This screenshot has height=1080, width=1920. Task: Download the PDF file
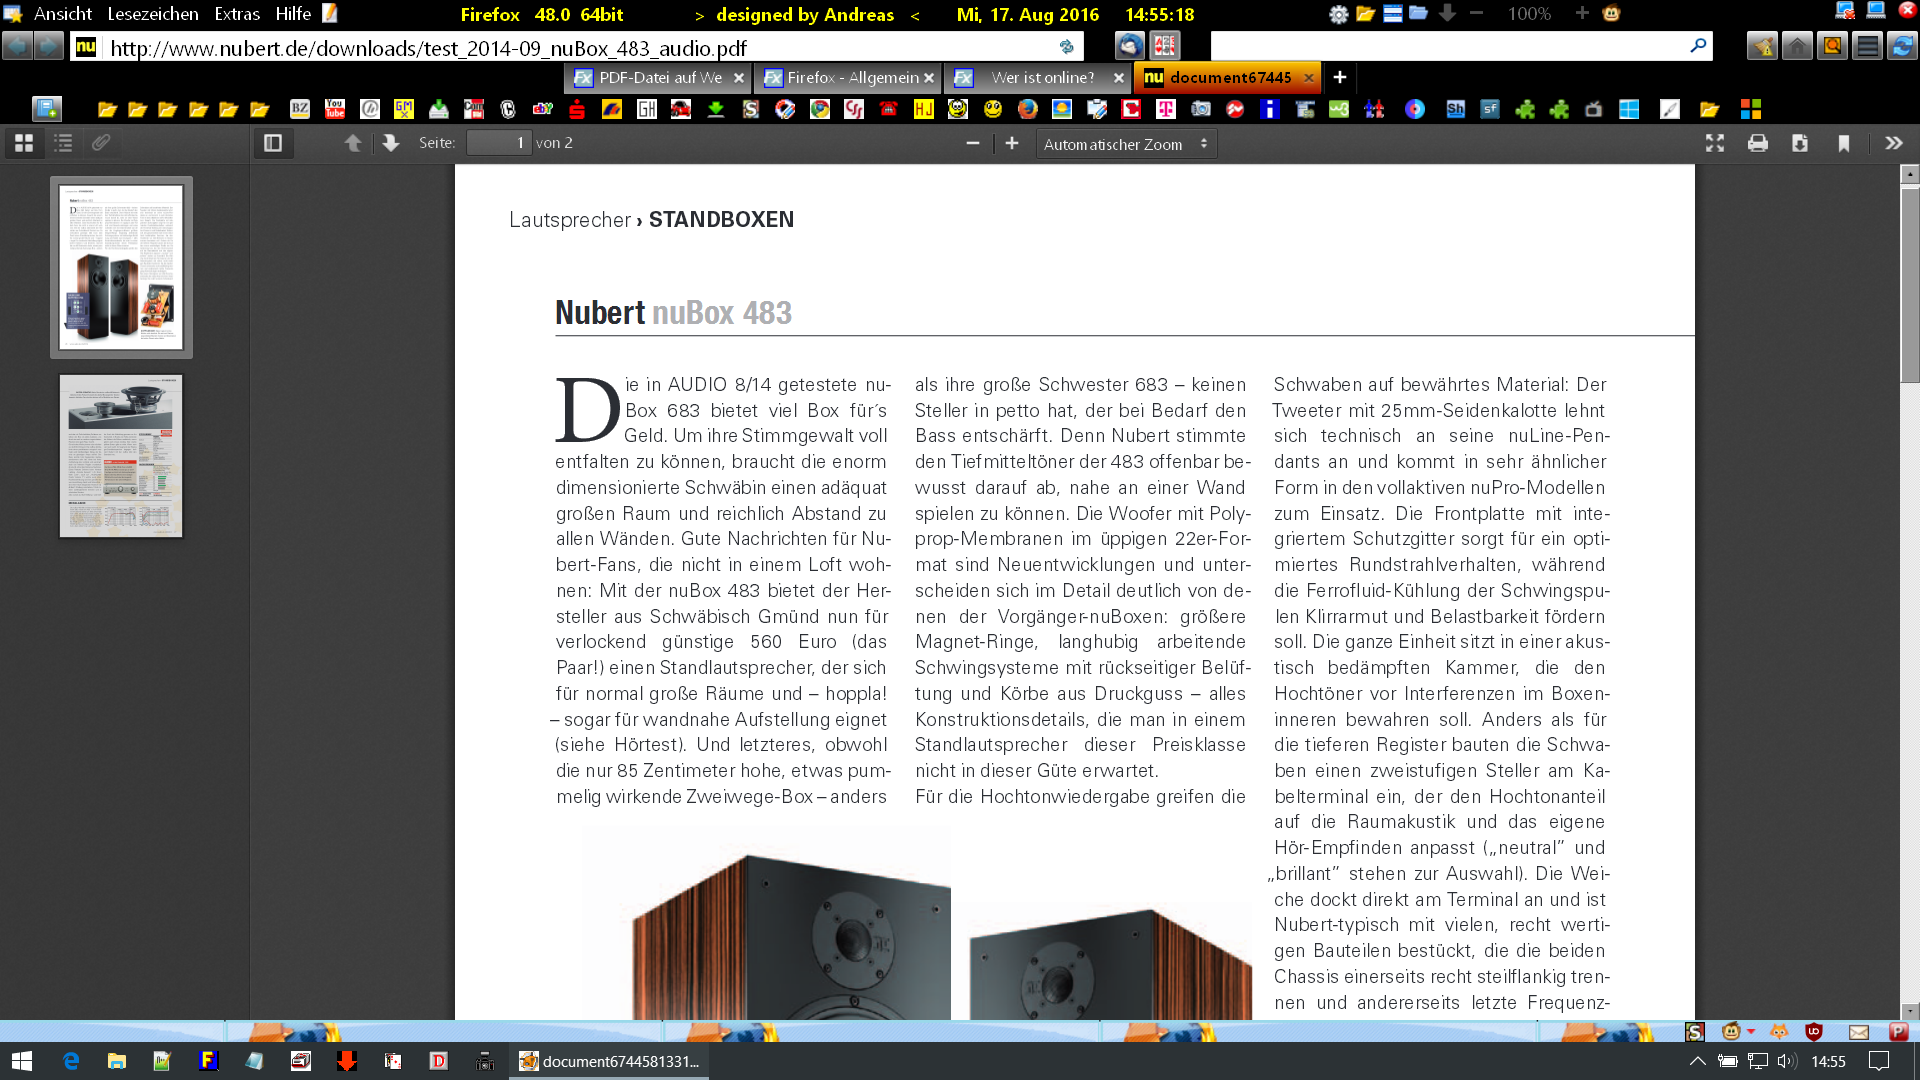pyautogui.click(x=1800, y=143)
